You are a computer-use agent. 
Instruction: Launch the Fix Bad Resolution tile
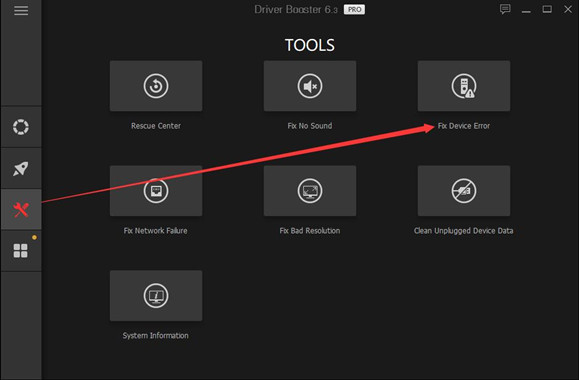tap(310, 191)
